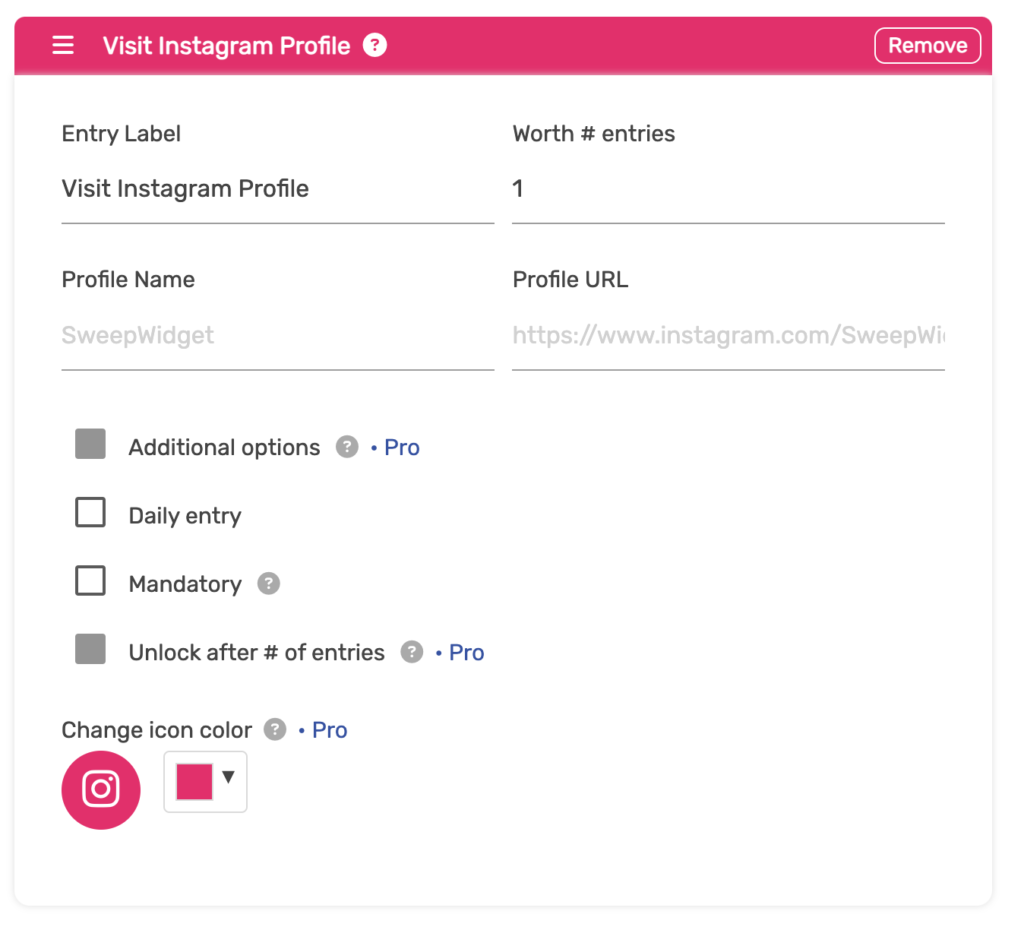Tick the Mandatory checkbox
This screenshot has height=930, width=1024.
[90, 581]
